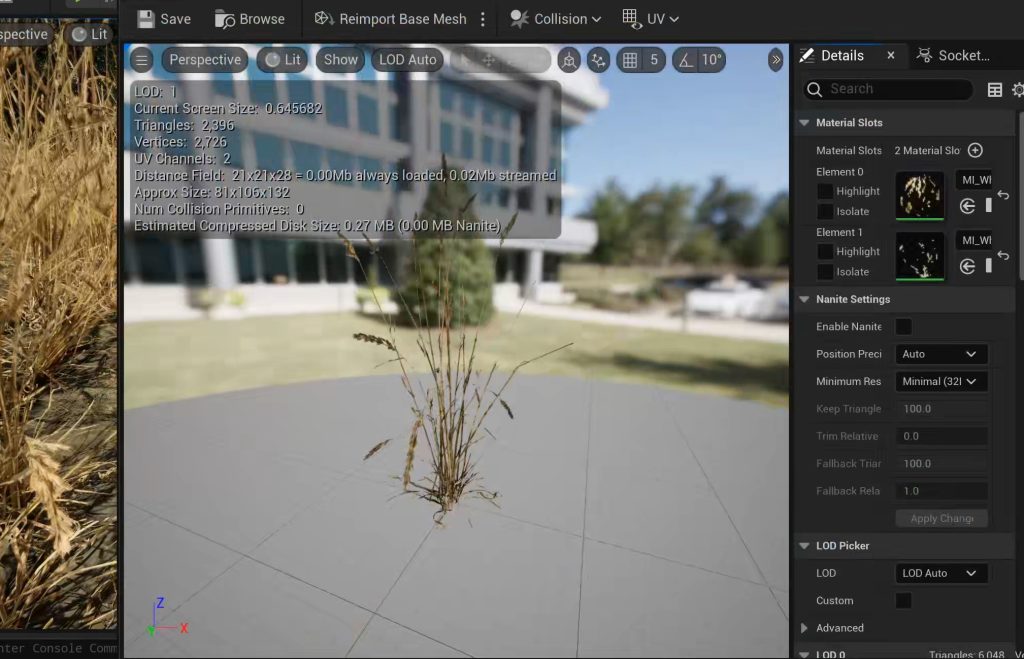Viewport: 1024px width, 659px height.
Task: Open the UV dropdown menu
Action: pos(650,19)
